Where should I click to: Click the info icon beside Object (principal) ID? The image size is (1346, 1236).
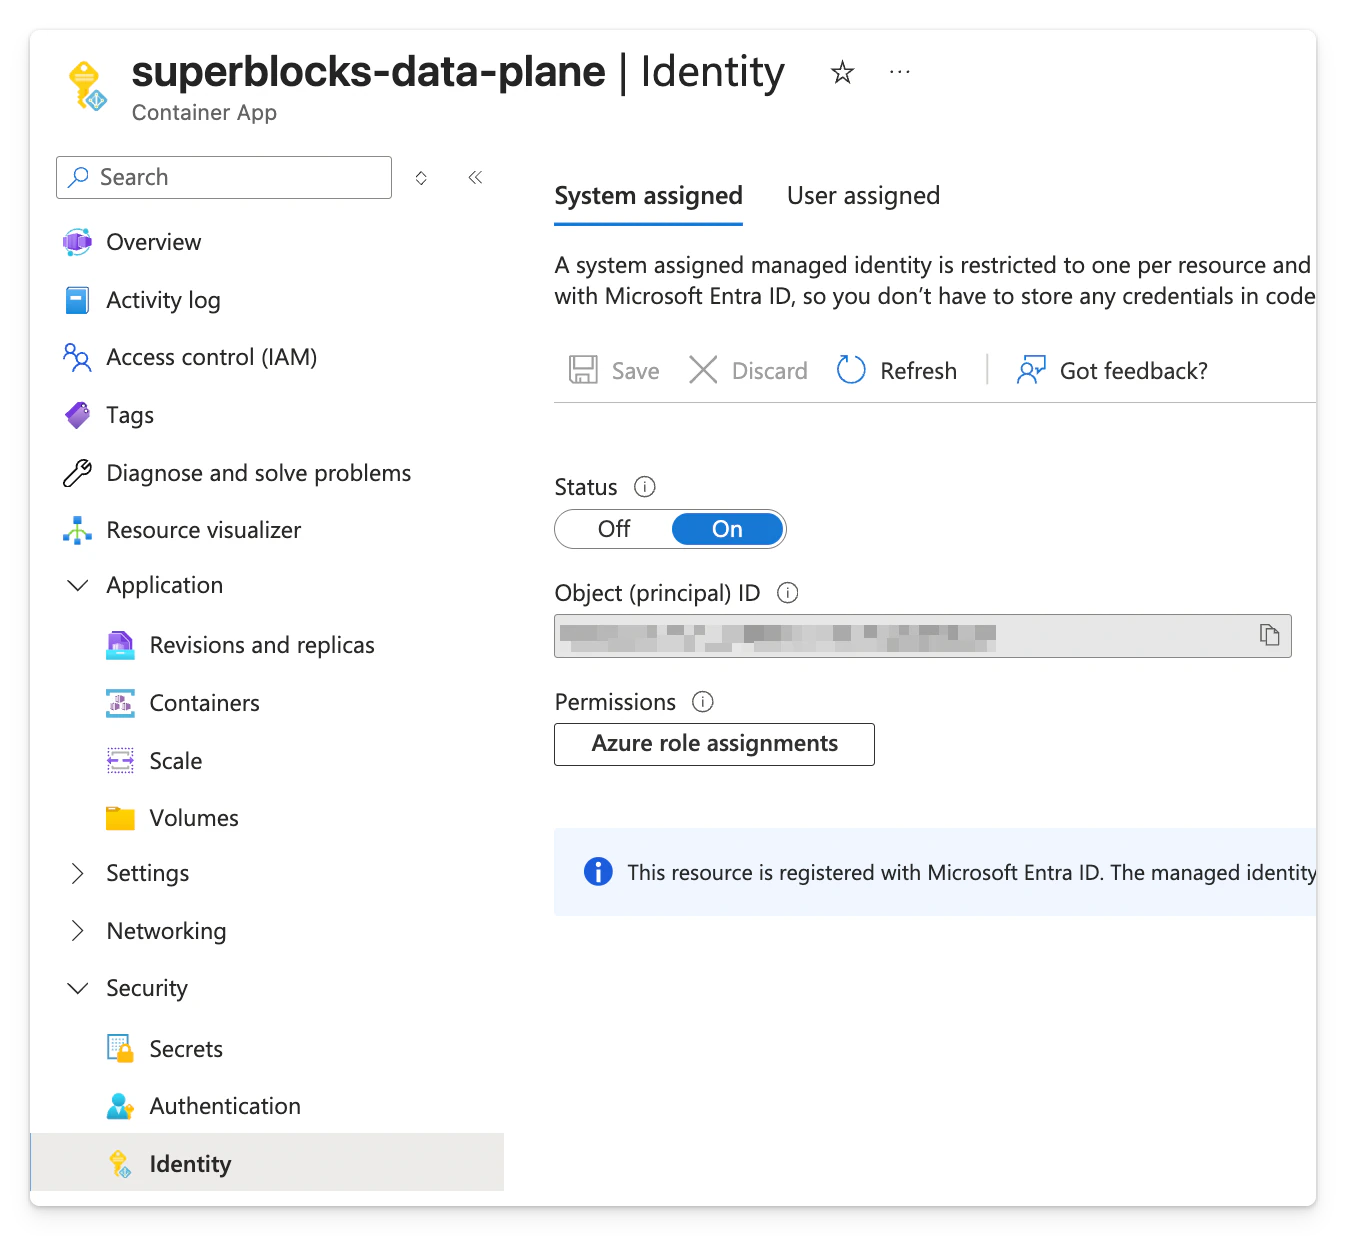(x=788, y=593)
